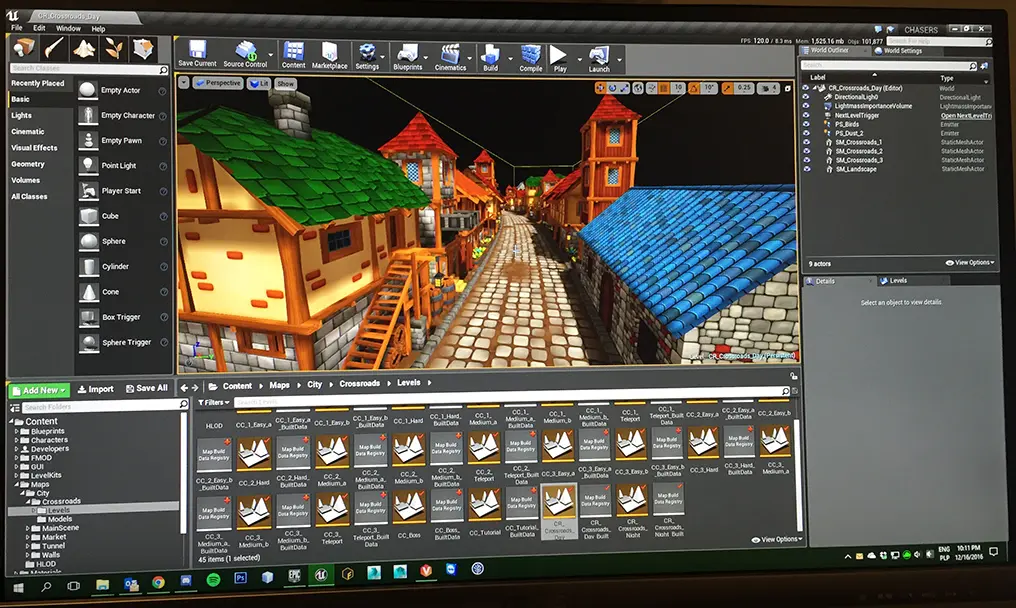Toggle grid snapping in the viewport
The height and width of the screenshot is (608, 1016).
tap(664, 88)
